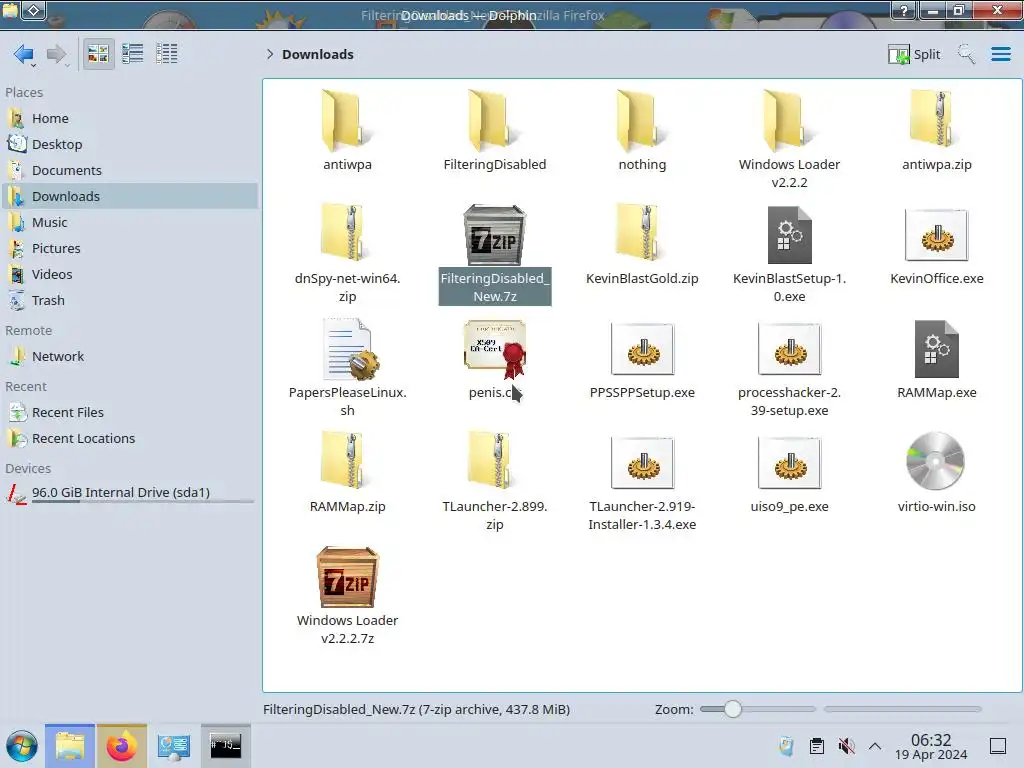1024x768 pixels.
Task: Open the window menu folder icon in titlebar
Action: pyautogui.click(x=10, y=10)
